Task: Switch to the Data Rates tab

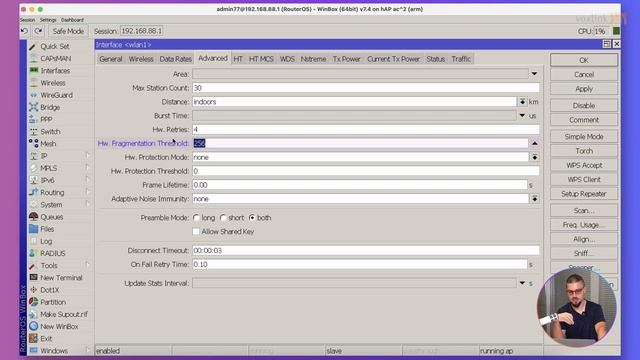Action: (x=176, y=59)
